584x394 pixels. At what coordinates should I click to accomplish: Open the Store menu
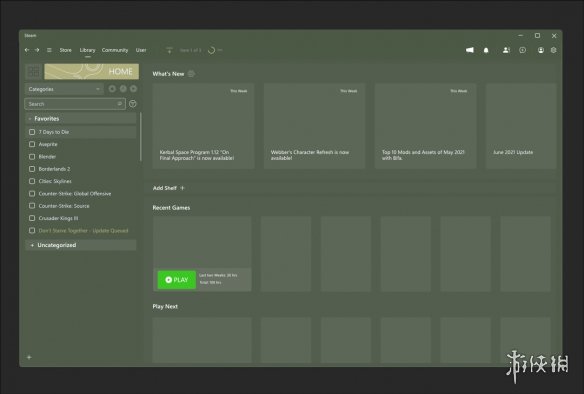[x=66, y=50]
